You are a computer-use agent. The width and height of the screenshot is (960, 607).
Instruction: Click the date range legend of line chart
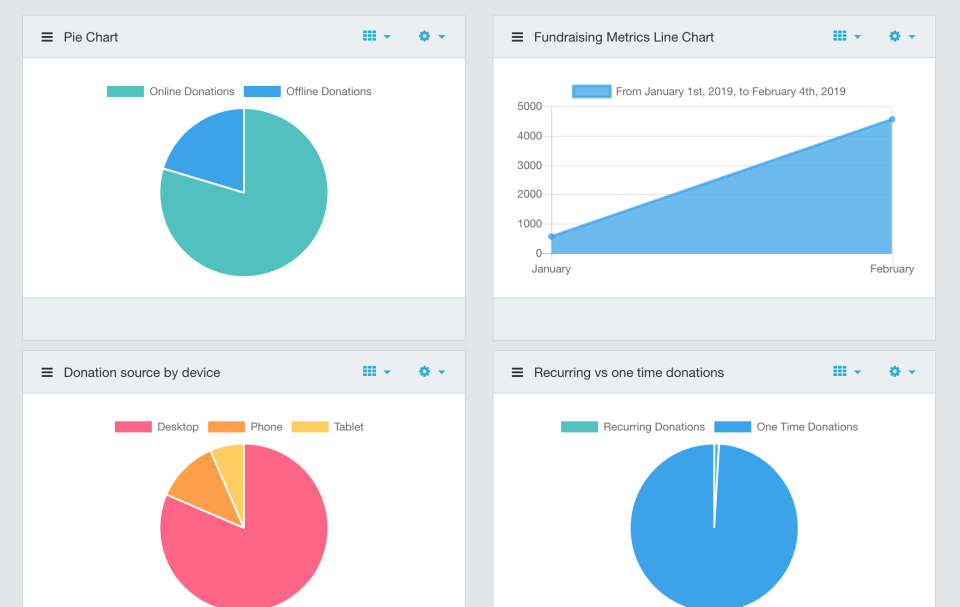point(709,91)
